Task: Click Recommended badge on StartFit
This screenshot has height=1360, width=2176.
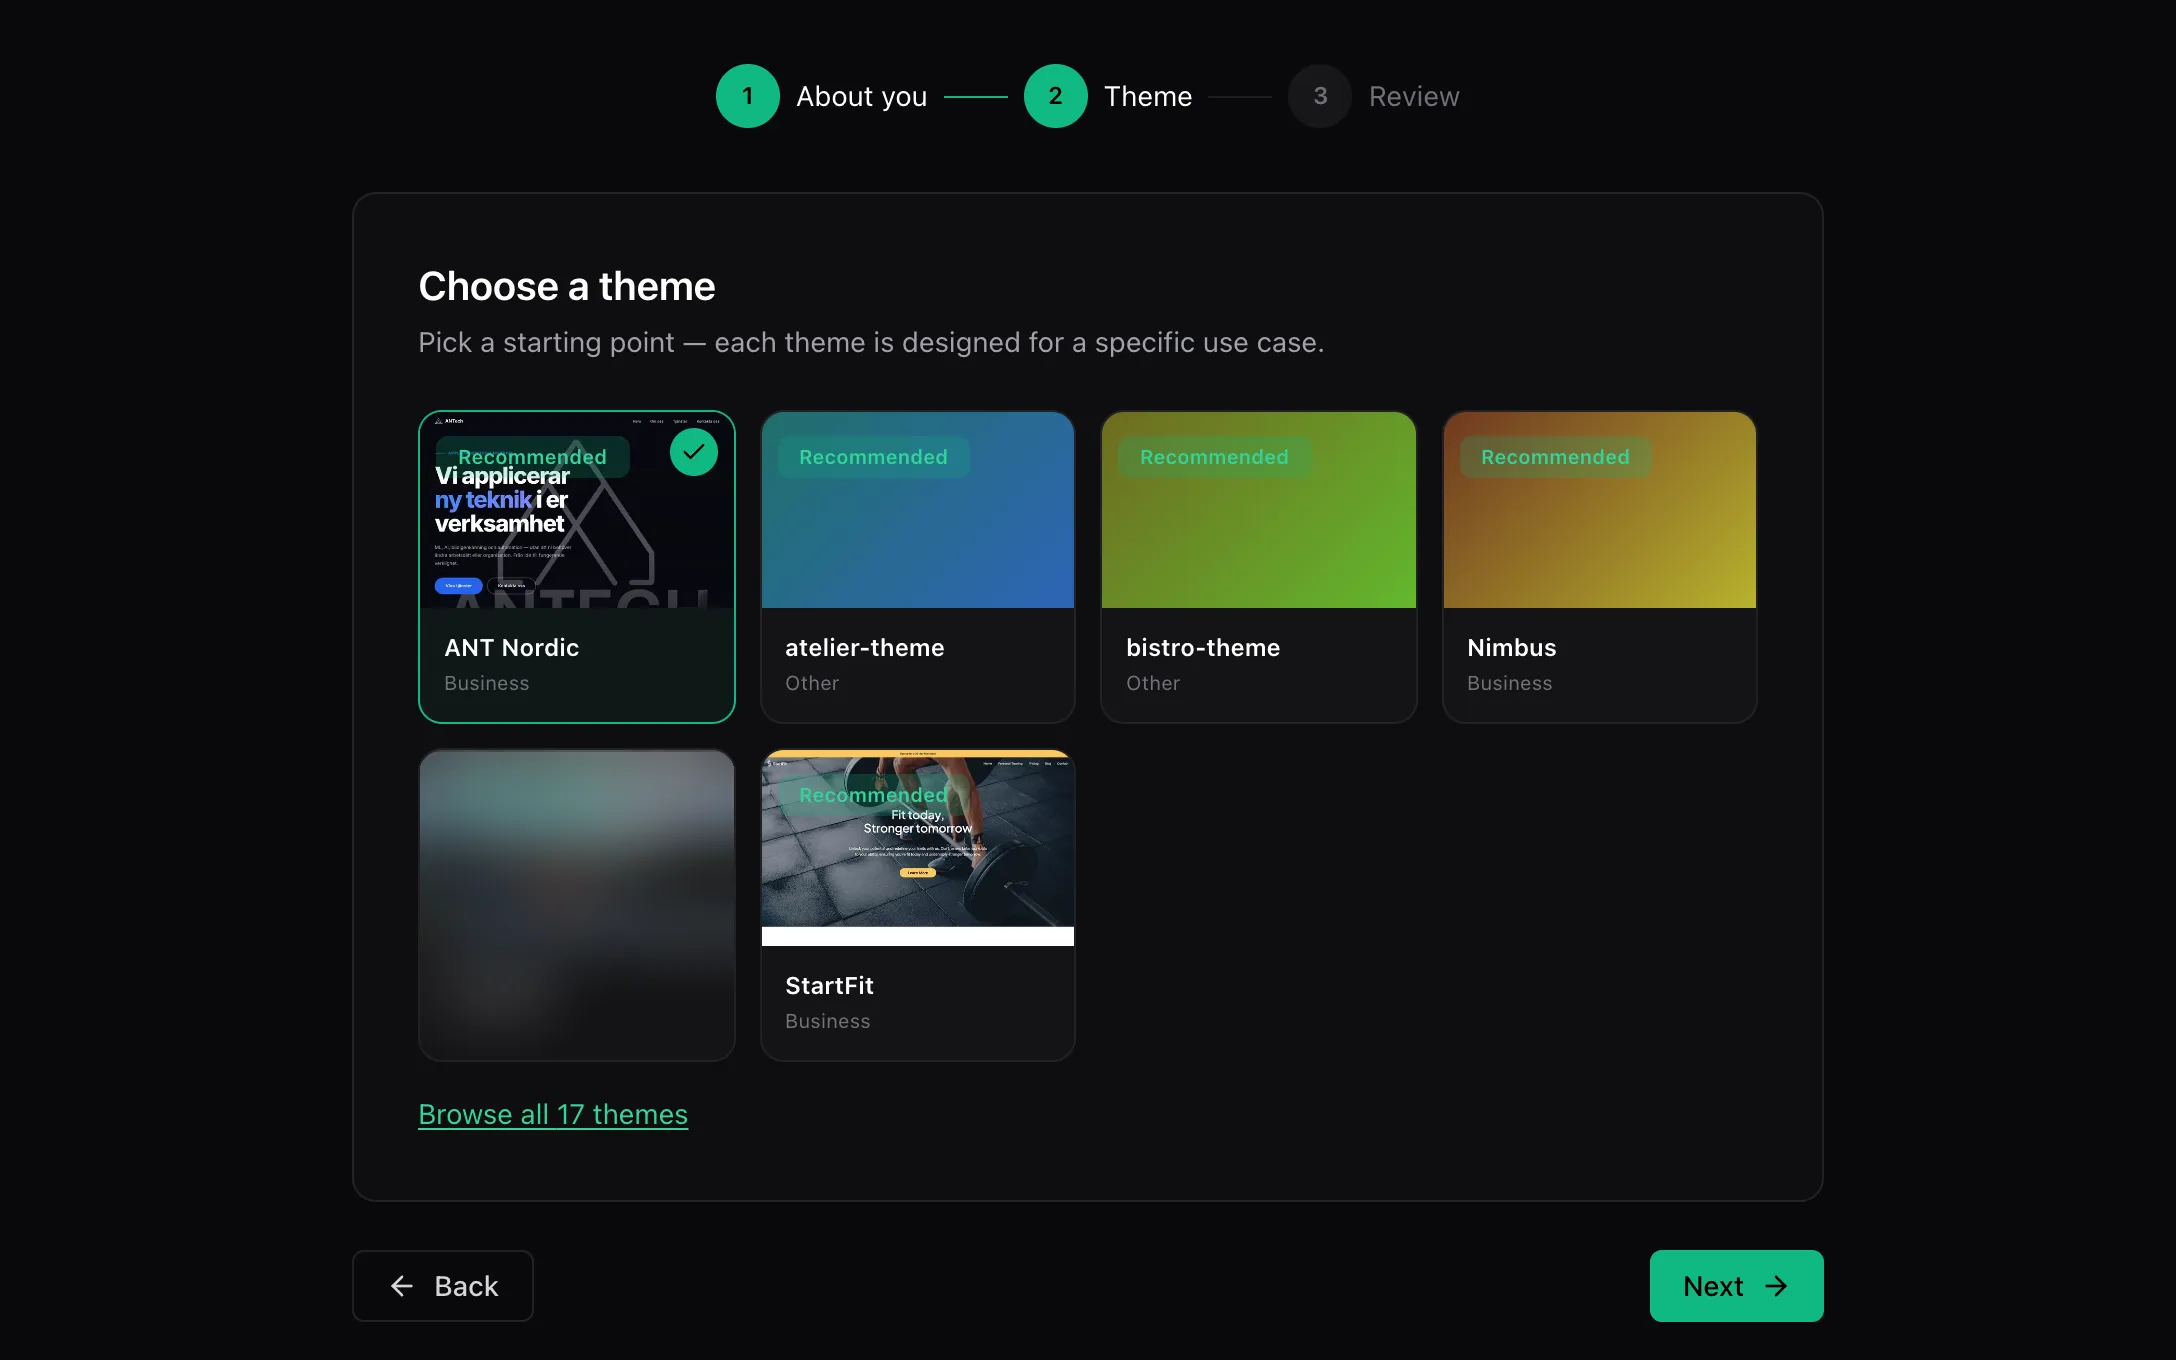Action: pyautogui.click(x=873, y=795)
